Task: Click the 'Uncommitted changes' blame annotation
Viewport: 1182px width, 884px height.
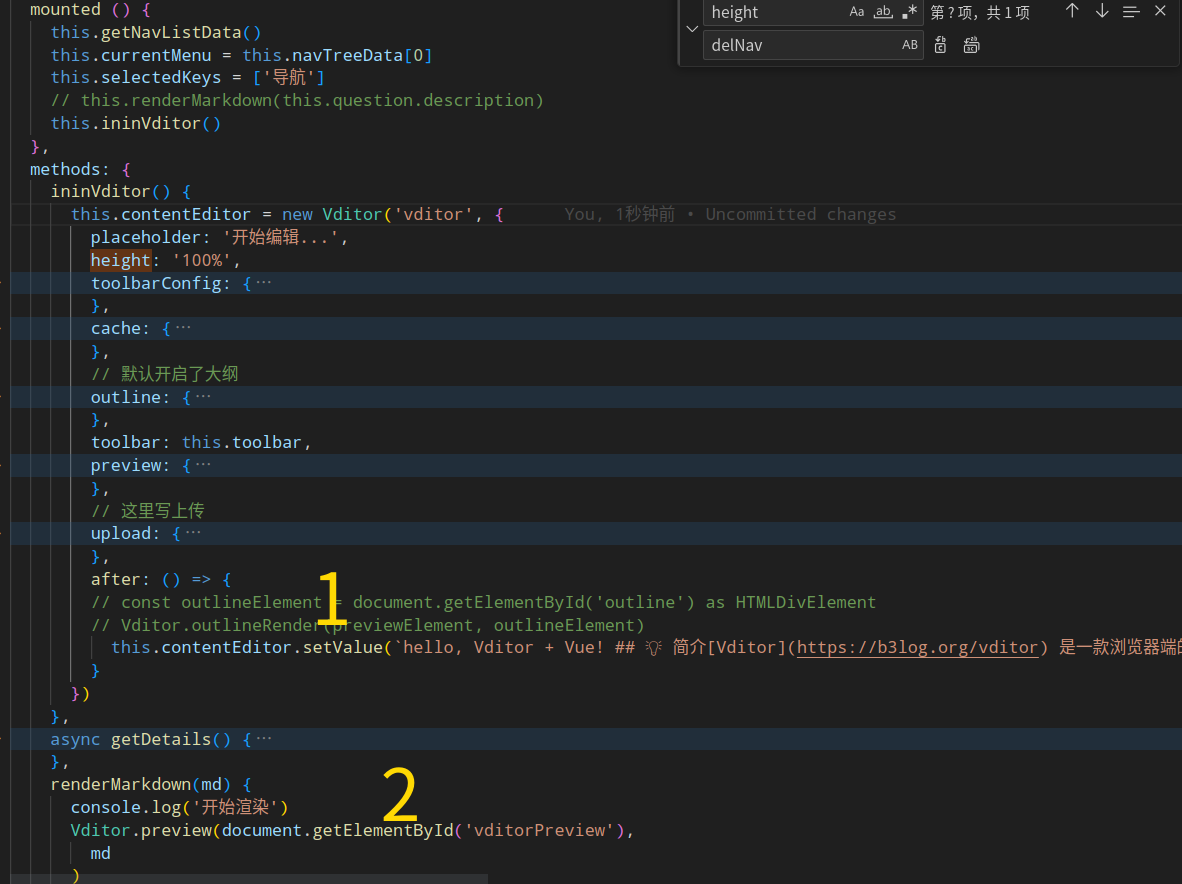Action: point(801,214)
